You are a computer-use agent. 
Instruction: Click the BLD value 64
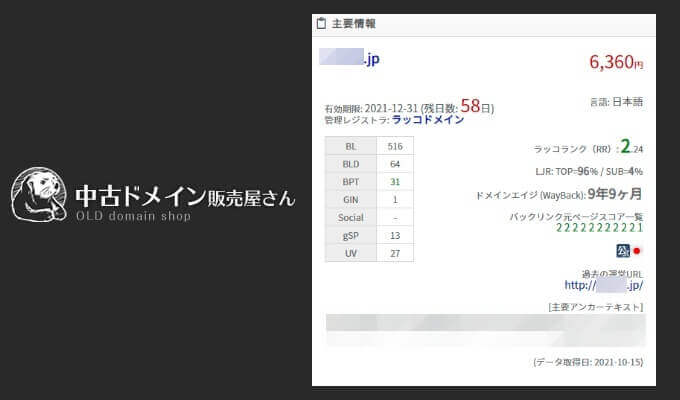(x=395, y=164)
